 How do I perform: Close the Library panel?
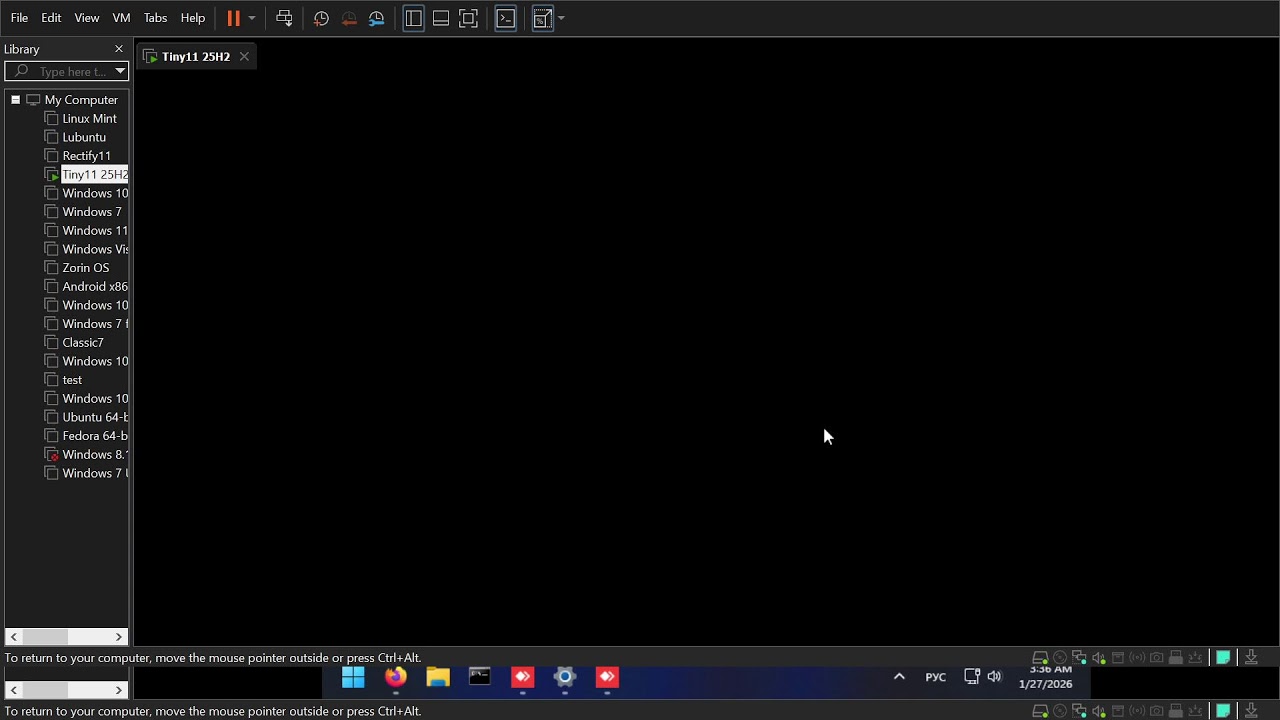coord(119,49)
